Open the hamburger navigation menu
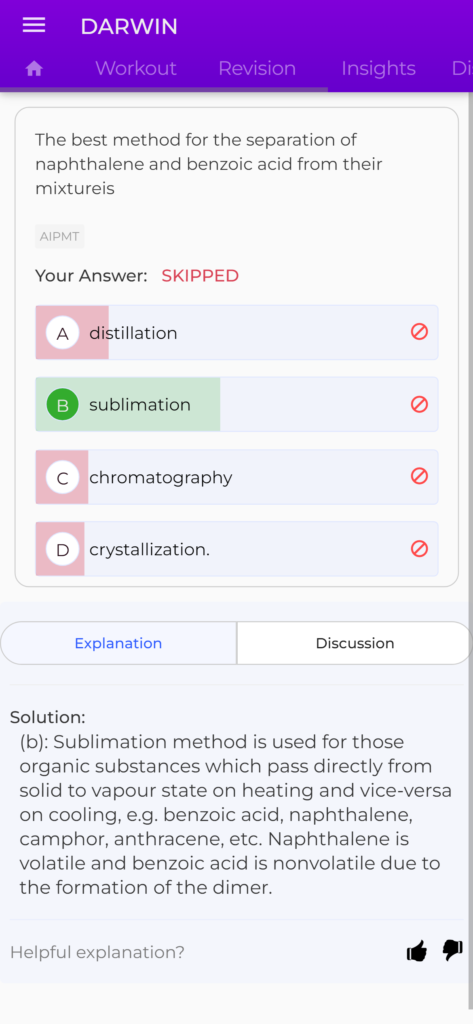Screen dimensions: 473x1024 tap(34, 25)
